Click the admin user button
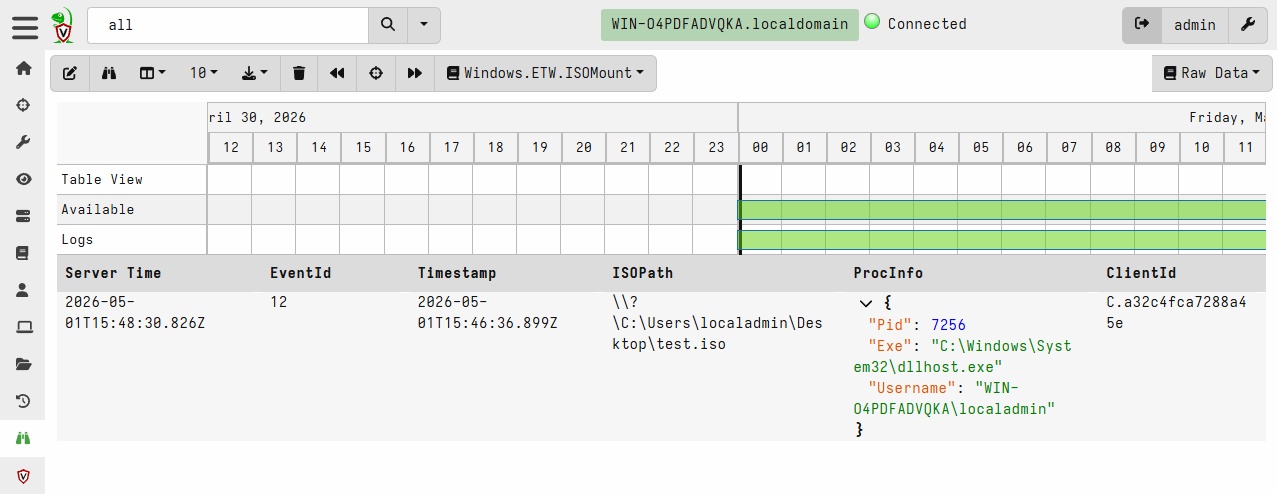 (1194, 25)
